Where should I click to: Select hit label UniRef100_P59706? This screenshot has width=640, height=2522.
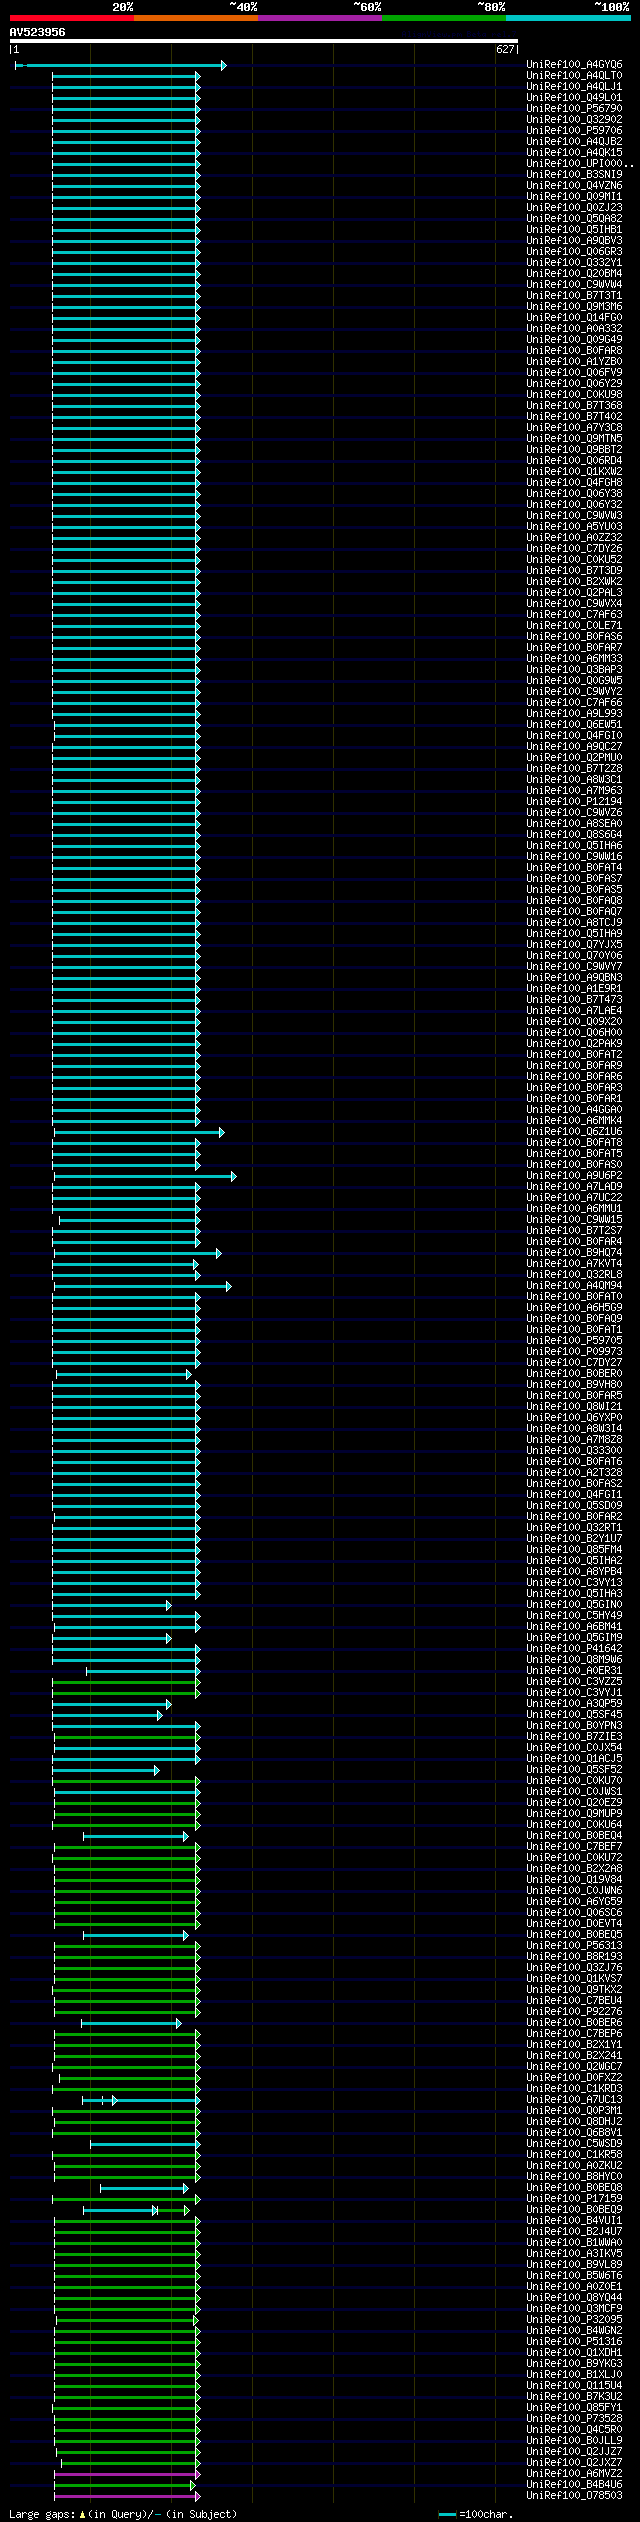tap(574, 130)
